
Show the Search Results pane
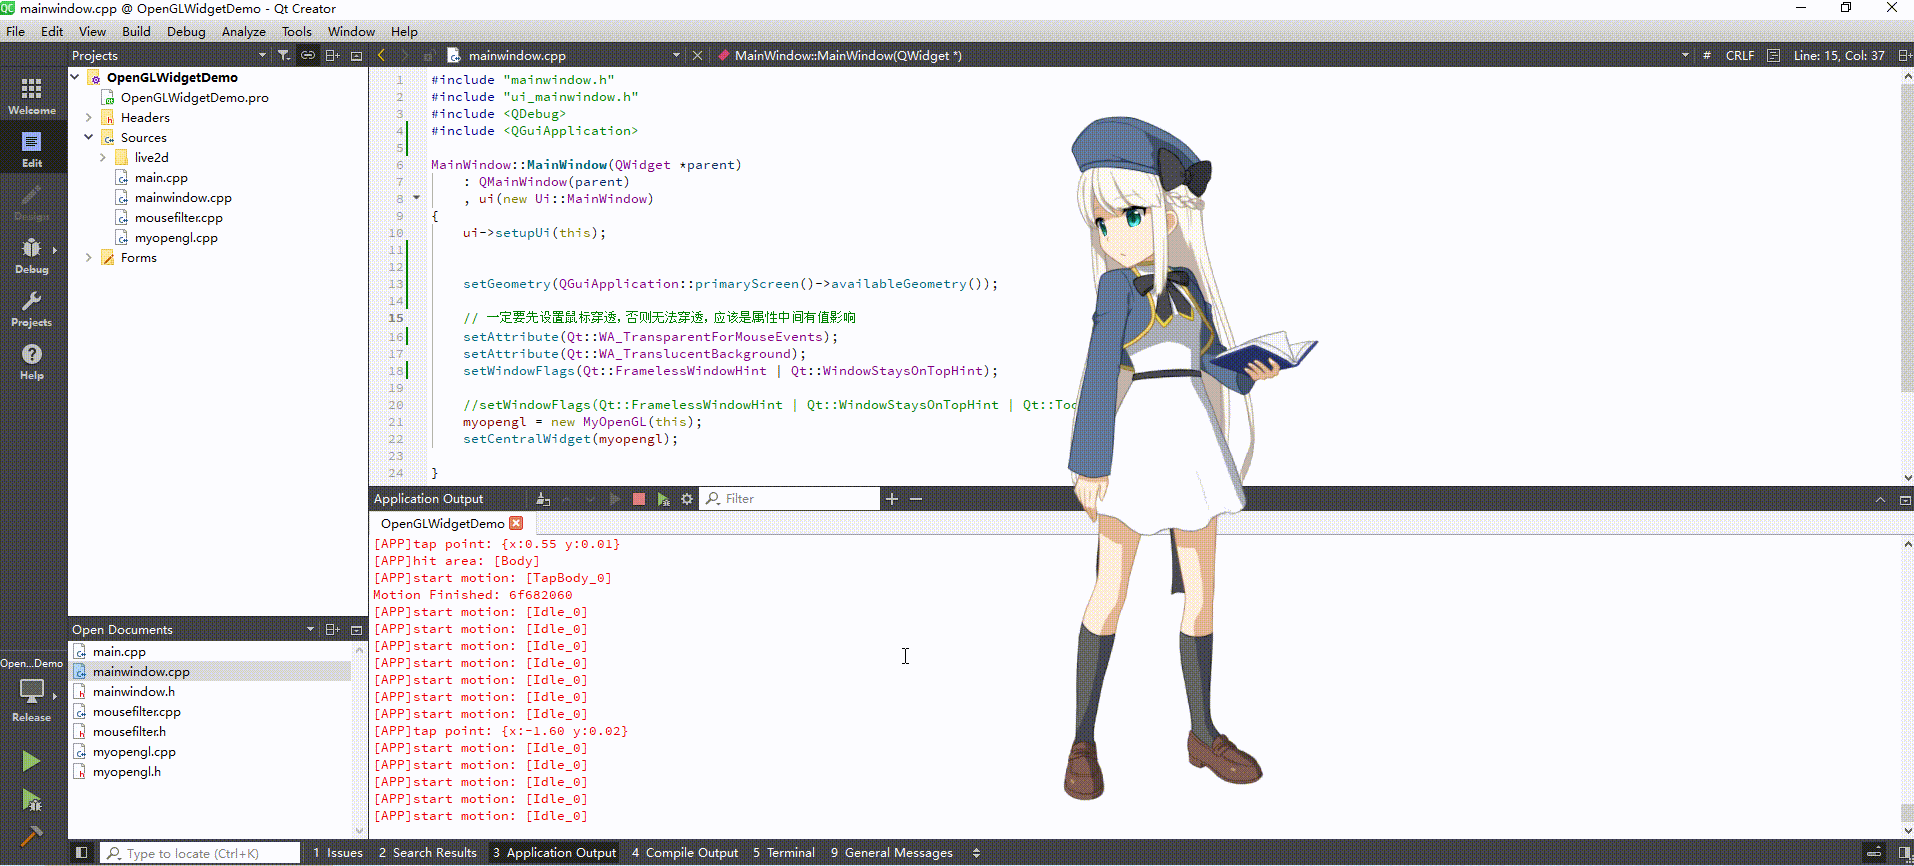coord(428,853)
